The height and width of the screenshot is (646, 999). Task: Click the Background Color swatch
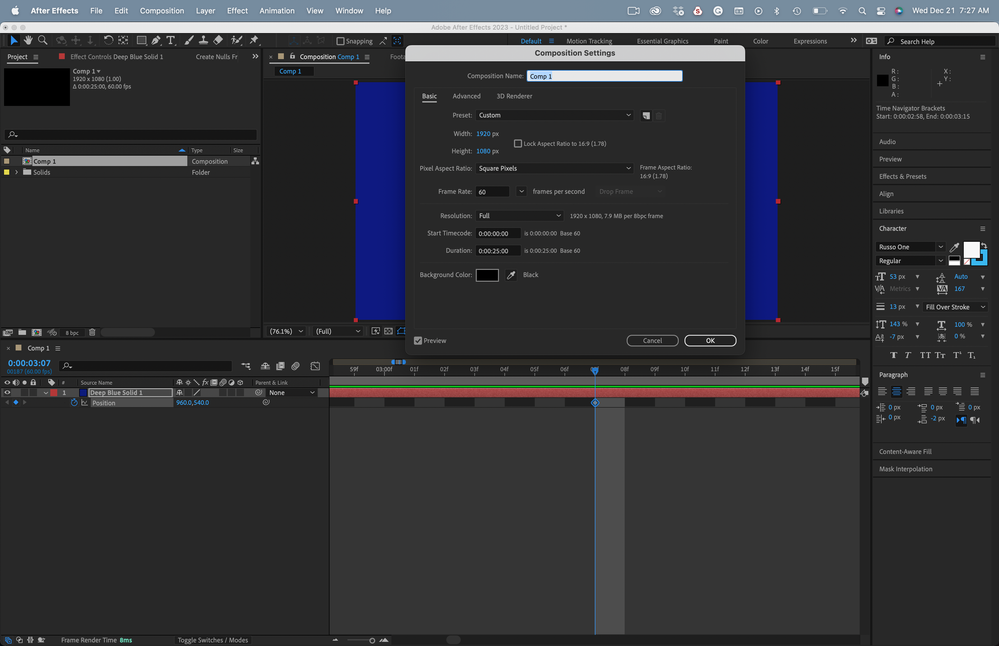point(487,275)
